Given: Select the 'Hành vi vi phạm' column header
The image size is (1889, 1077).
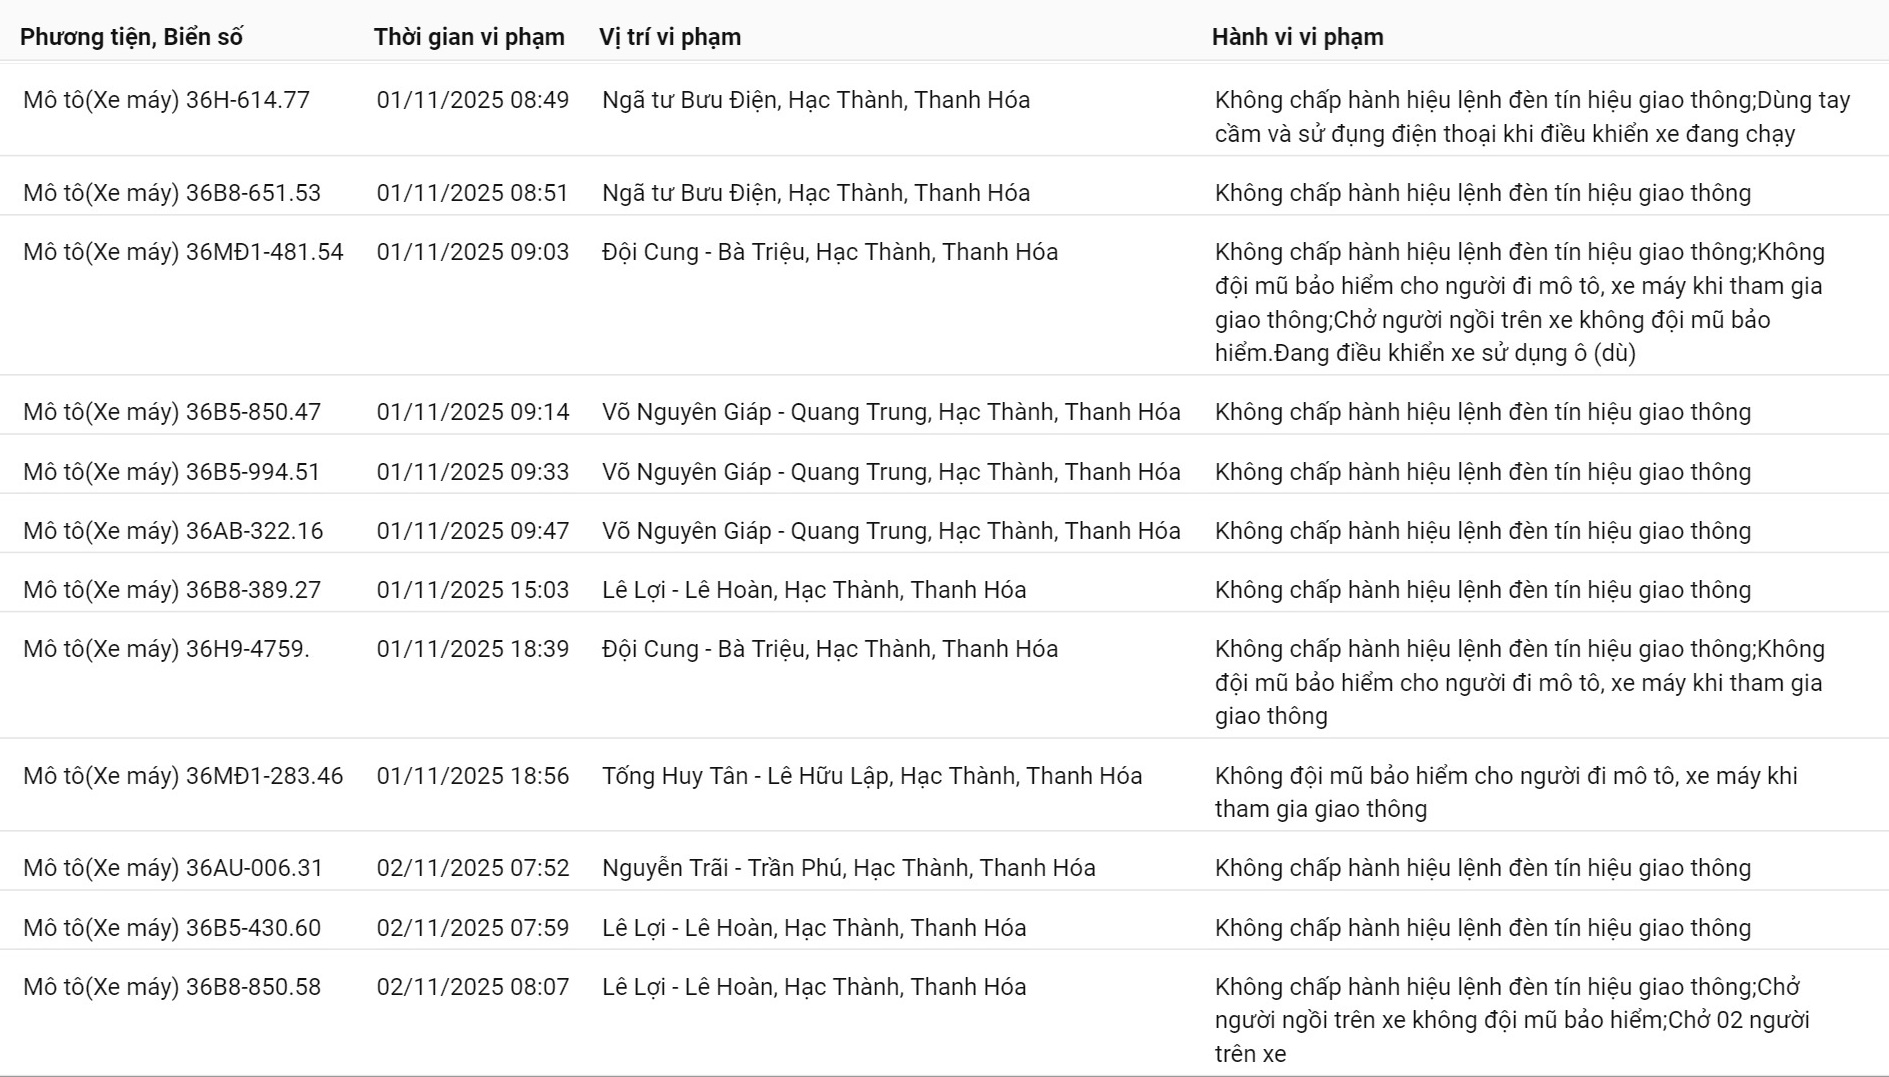Looking at the screenshot, I should pos(1297,37).
